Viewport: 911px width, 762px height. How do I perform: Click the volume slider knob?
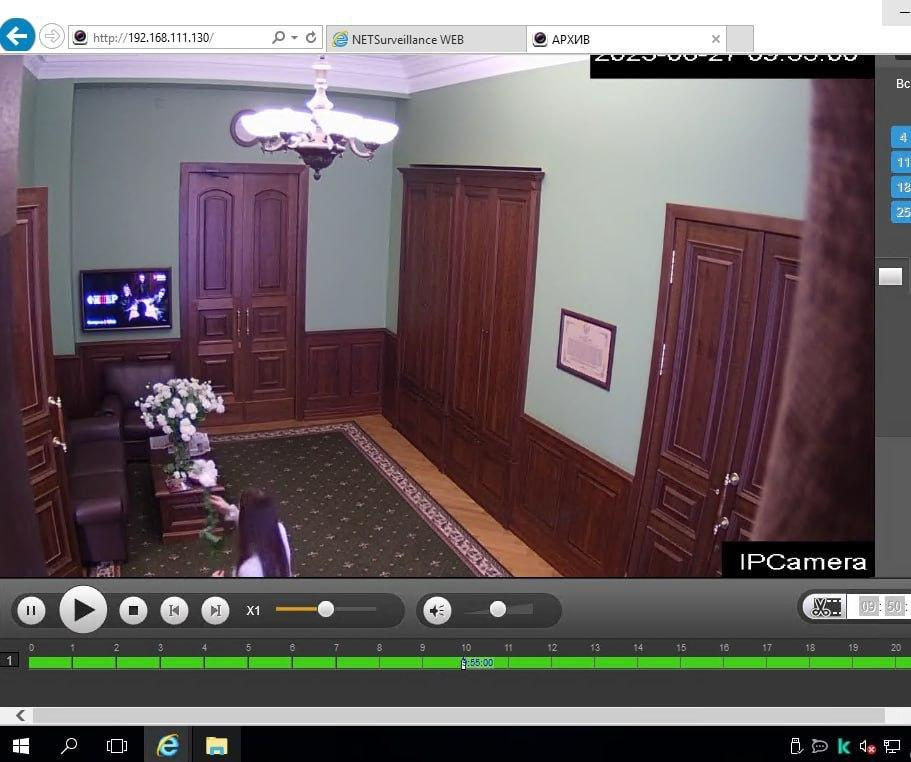coord(497,609)
